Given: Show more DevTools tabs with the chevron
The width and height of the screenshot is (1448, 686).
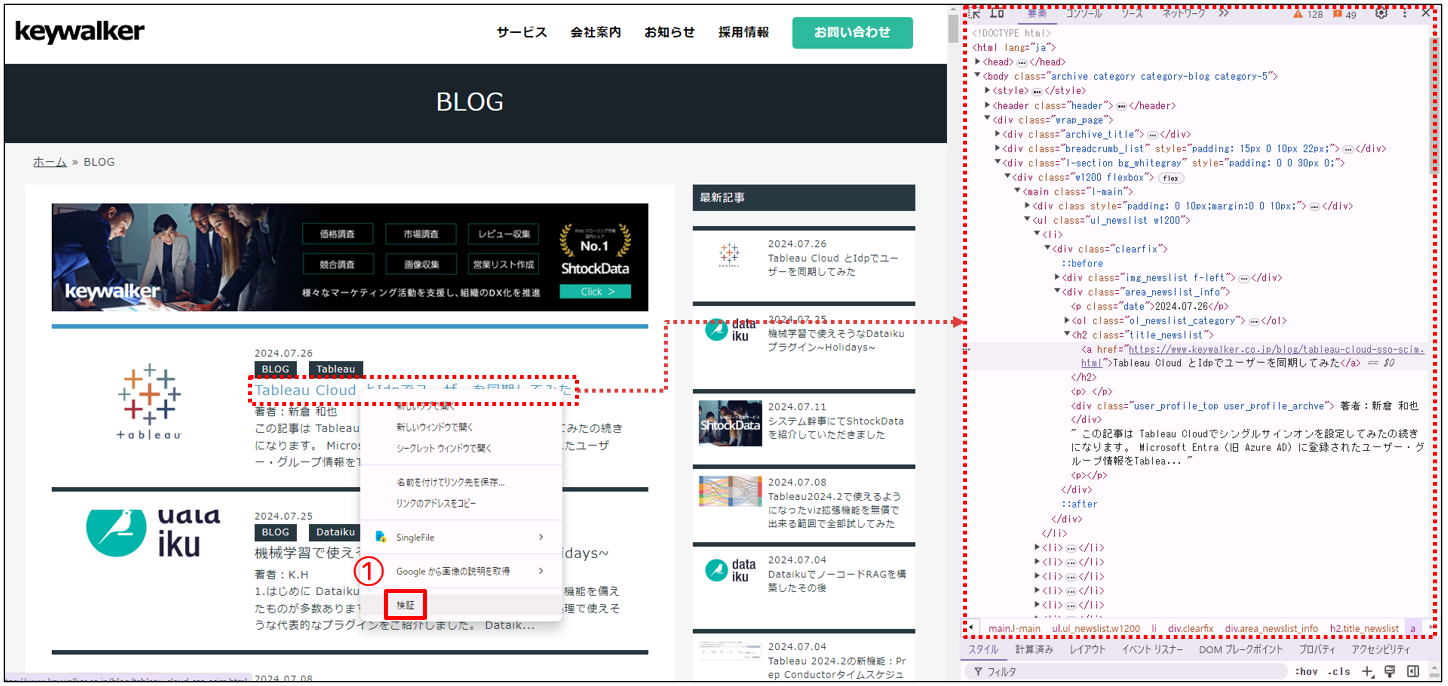Looking at the screenshot, I should click(x=1224, y=13).
